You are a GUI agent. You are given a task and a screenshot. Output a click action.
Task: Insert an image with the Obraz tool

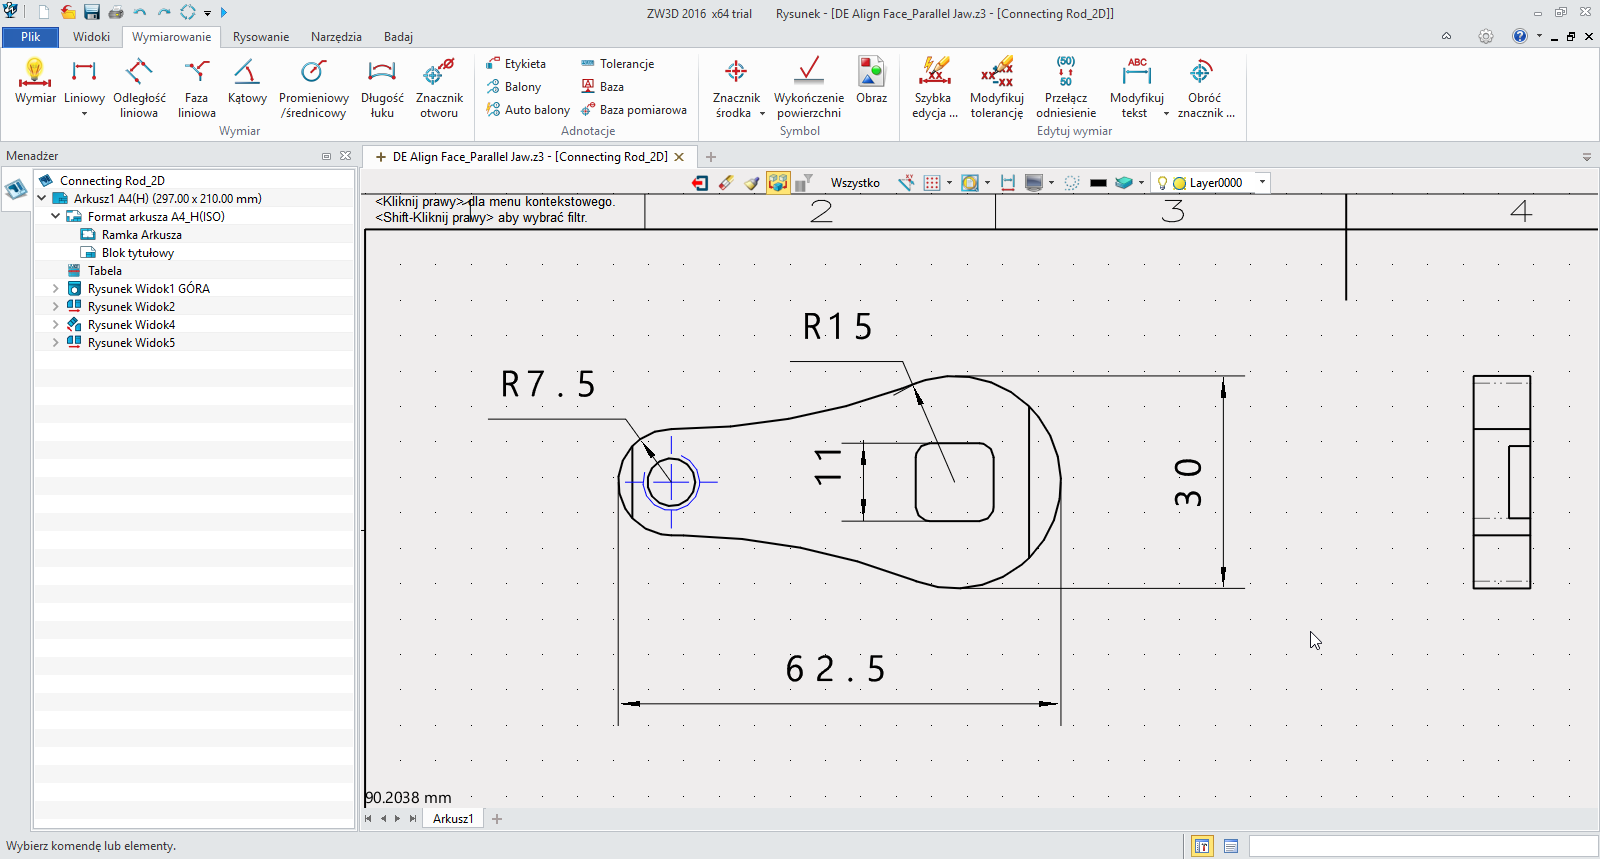click(x=871, y=82)
